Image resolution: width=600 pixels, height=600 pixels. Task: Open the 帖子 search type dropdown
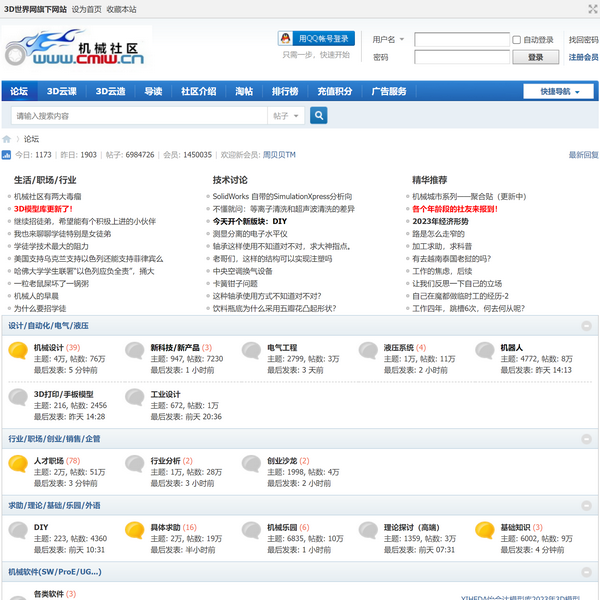285,116
